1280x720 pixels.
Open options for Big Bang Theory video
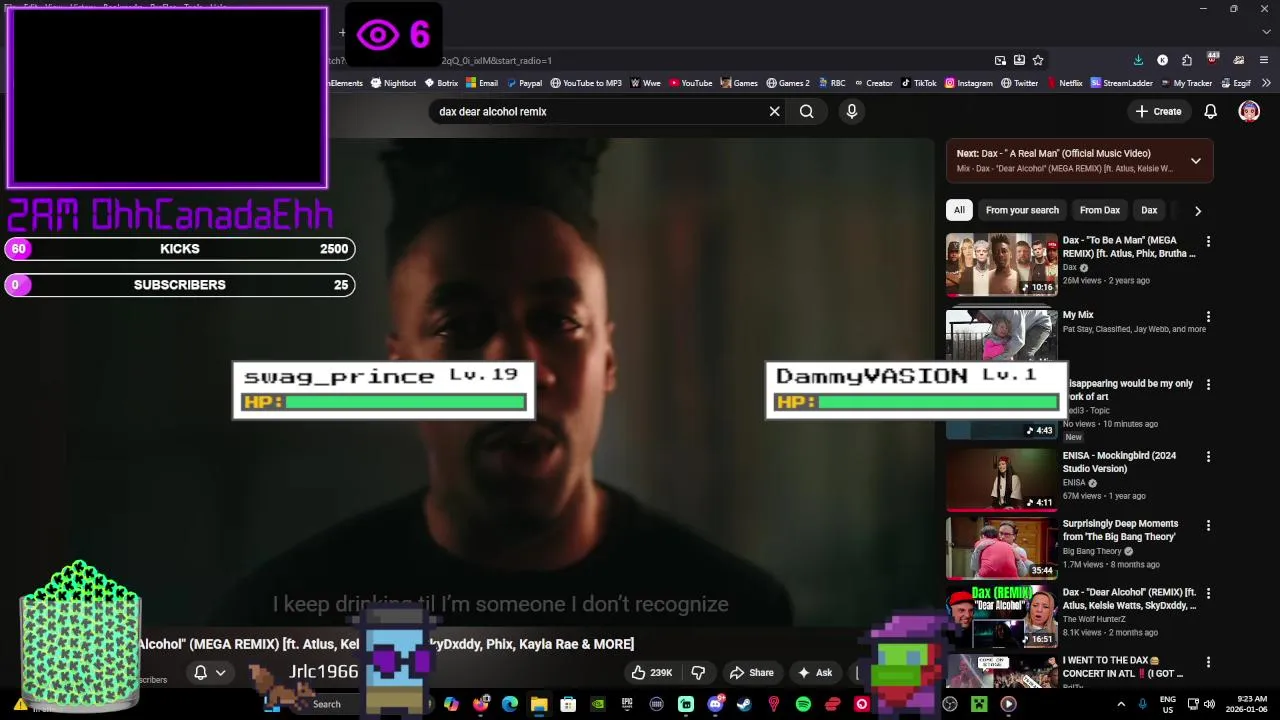click(1208, 525)
